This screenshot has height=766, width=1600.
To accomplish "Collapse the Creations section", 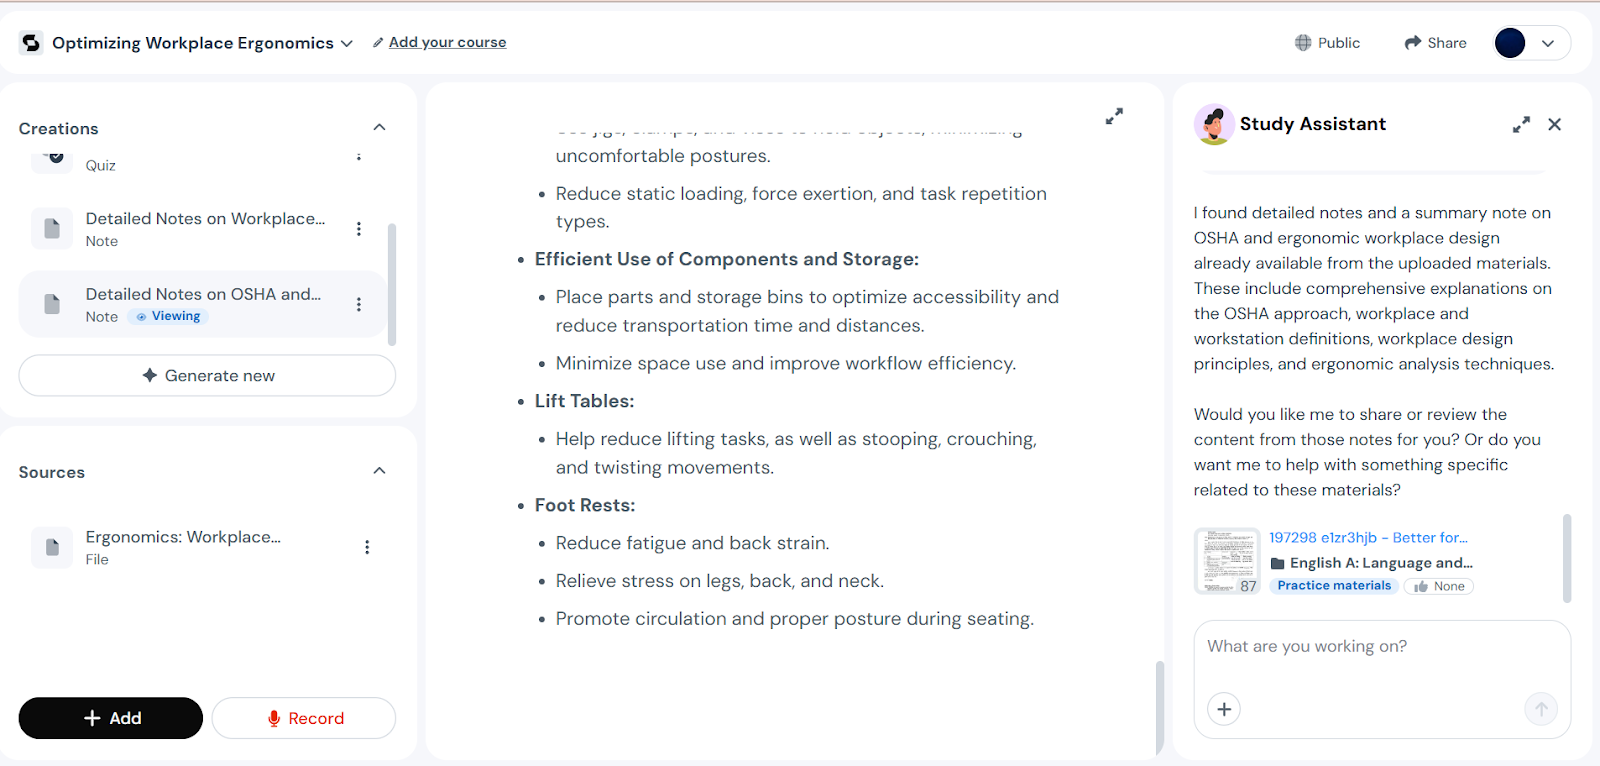I will [379, 128].
